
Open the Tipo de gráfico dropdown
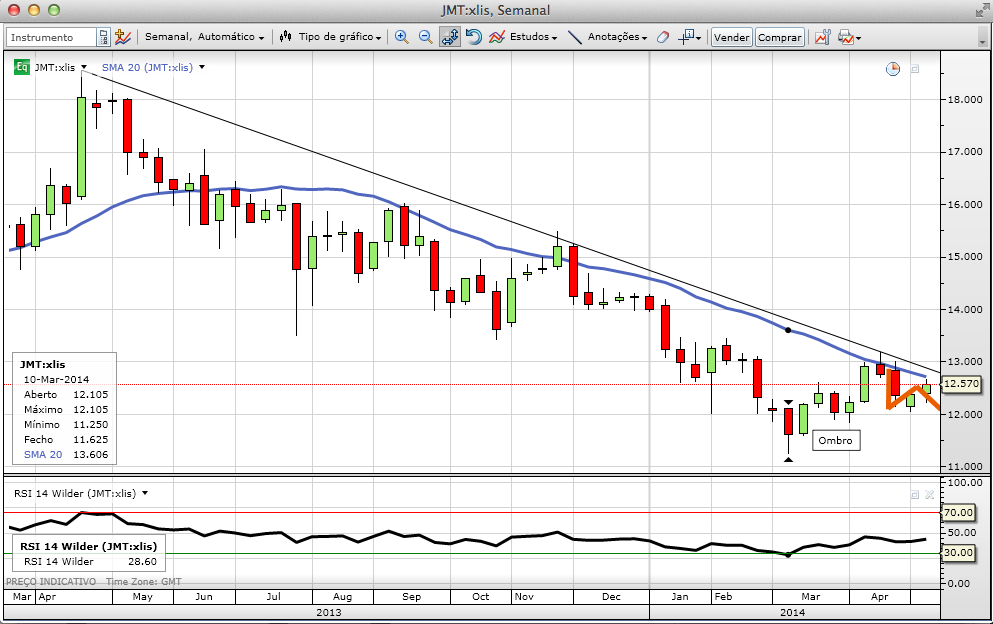[x=340, y=37]
